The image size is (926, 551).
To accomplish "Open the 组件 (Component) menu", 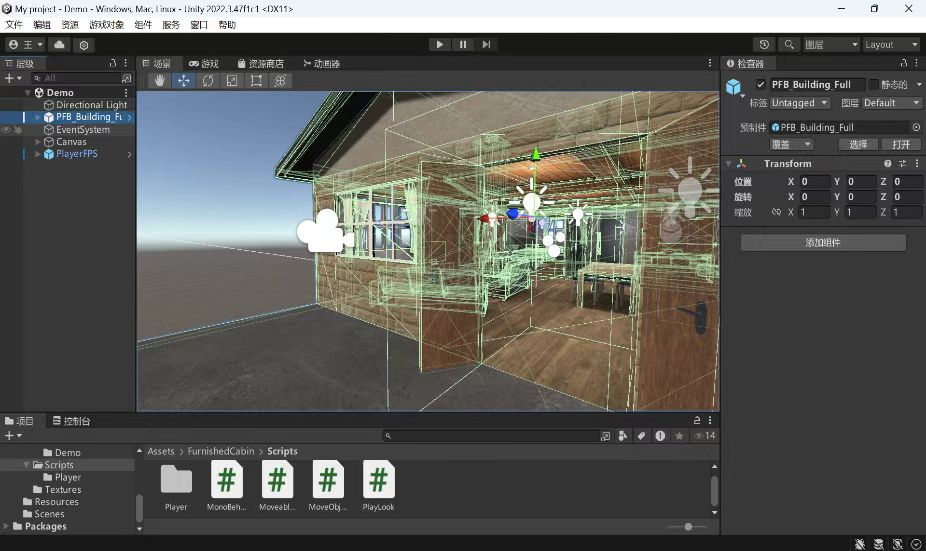I will [x=143, y=24].
